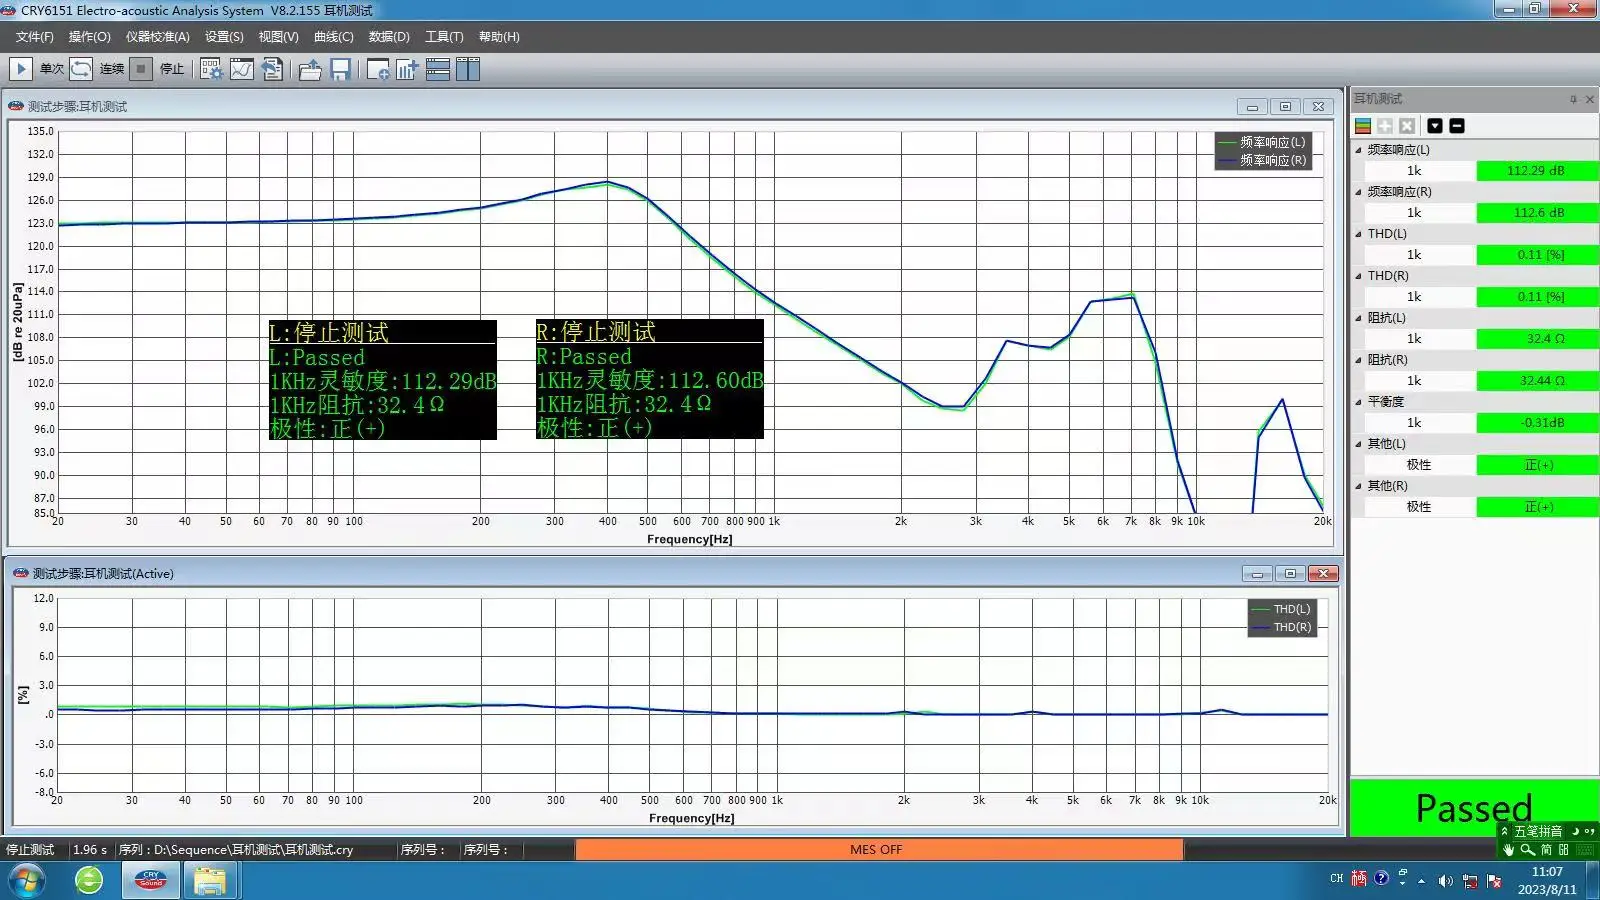Viewport: 1600px width, 900px height.
Task: Open the sequence settings gear icon
Action: (211, 69)
